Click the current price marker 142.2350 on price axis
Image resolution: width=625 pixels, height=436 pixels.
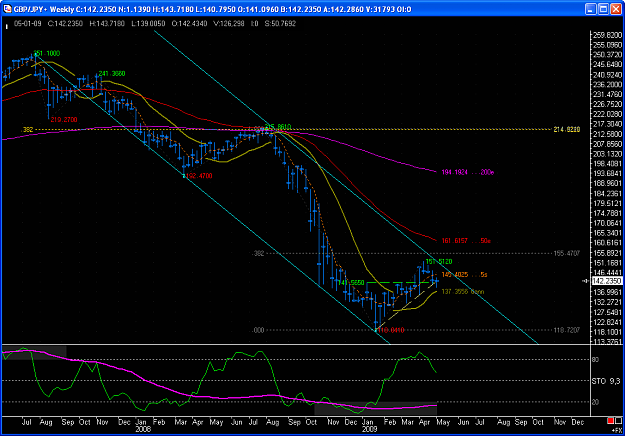click(607, 281)
